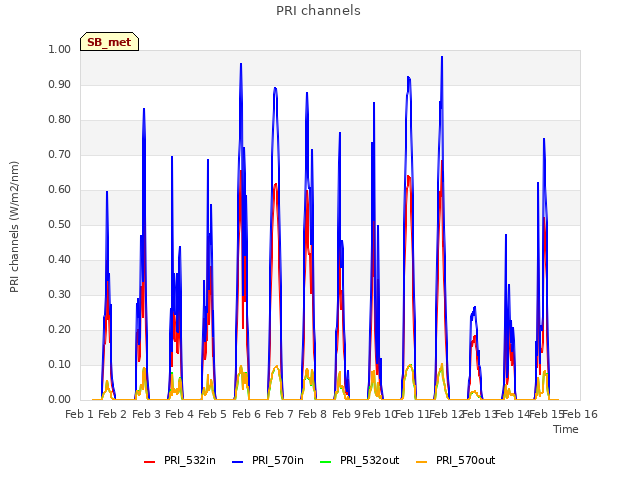Screen dimensions: 640x480
Task: Click the 0.90 y-axis tick label
Action: click(60, 84)
